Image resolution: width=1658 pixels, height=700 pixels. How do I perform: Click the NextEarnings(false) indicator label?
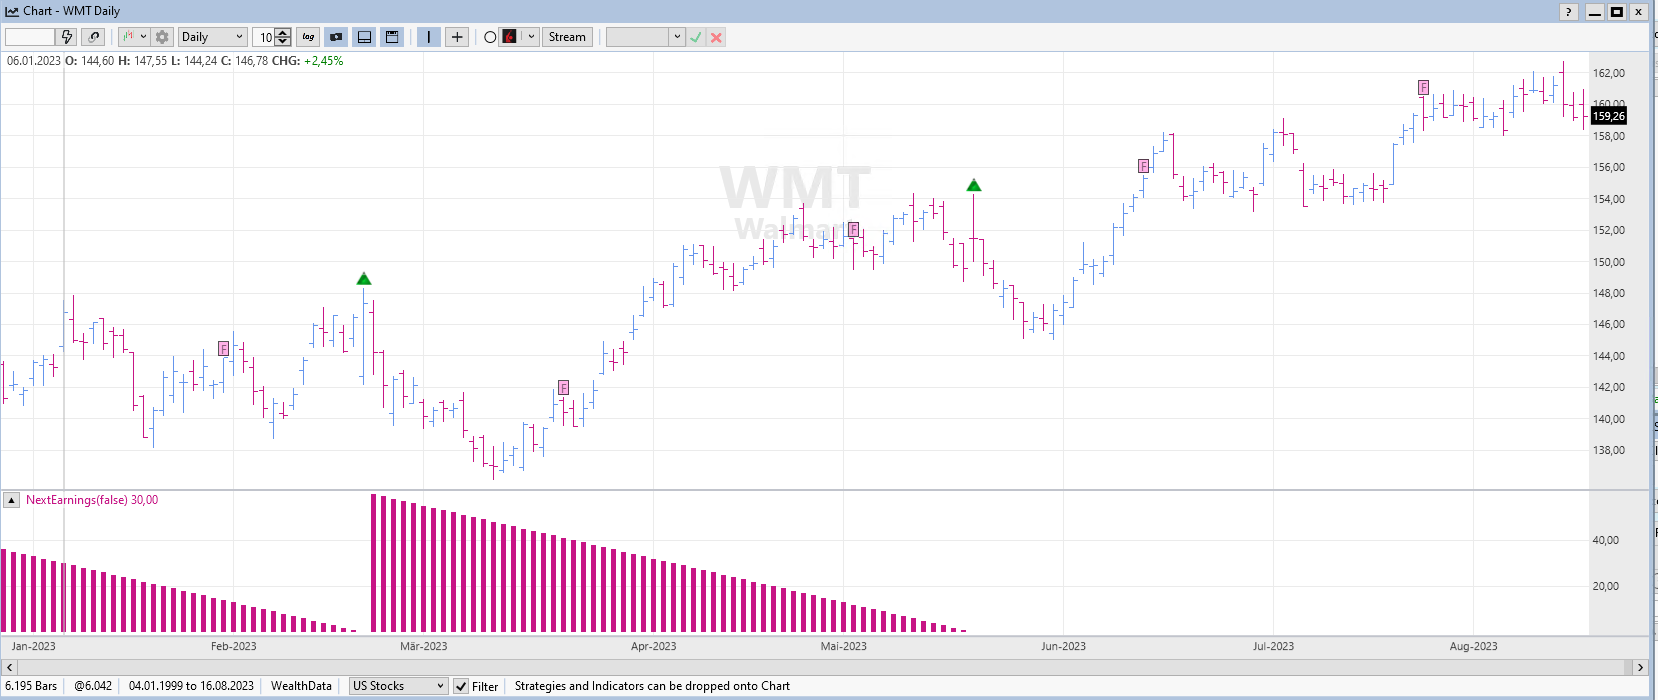(x=92, y=500)
